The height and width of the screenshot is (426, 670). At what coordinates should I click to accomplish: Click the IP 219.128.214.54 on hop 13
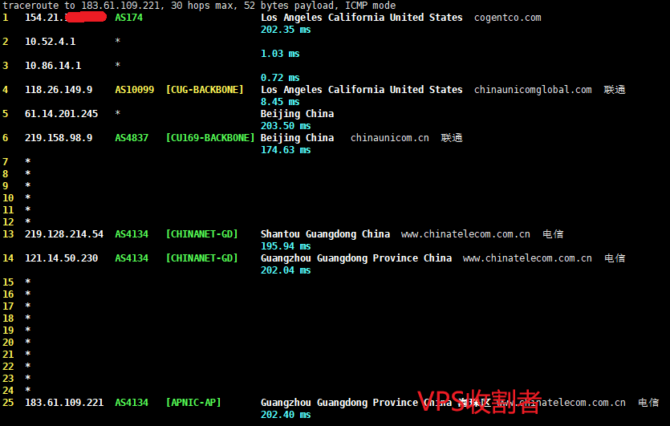point(64,234)
